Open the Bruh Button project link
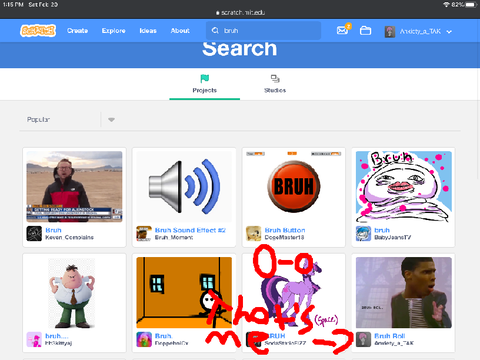480x360 pixels. point(285,230)
